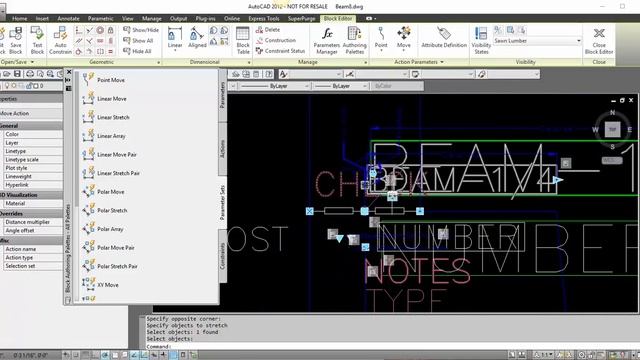Switch to the Parameters palette tab
The image size is (640, 360).
(x=223, y=95)
